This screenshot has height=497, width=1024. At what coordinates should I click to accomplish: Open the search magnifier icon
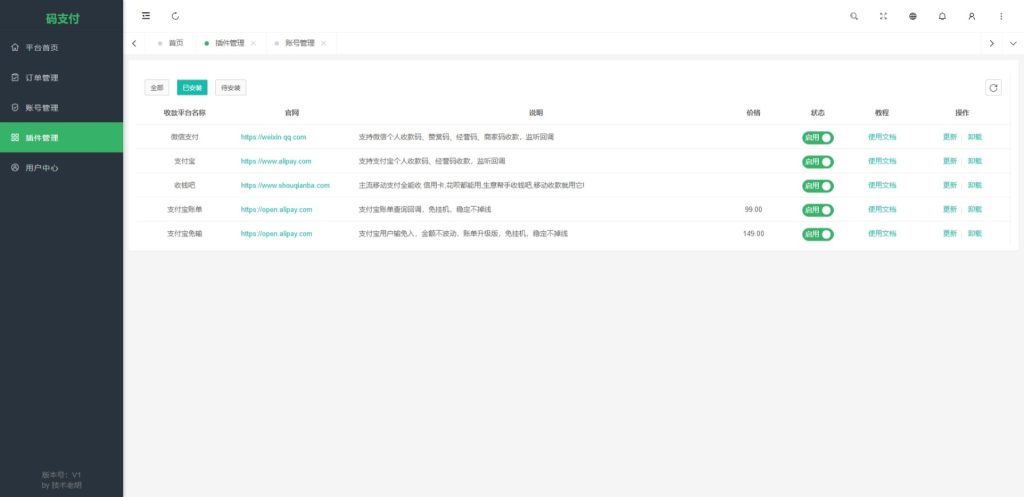click(x=853, y=16)
